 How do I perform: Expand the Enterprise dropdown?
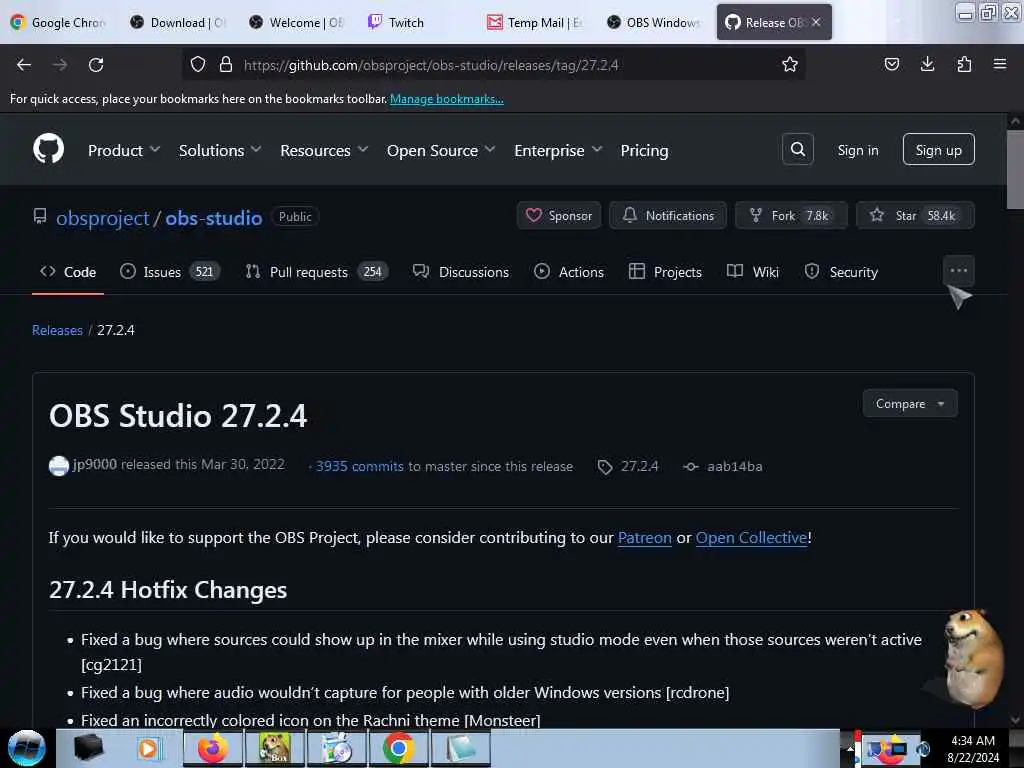[x=558, y=150]
